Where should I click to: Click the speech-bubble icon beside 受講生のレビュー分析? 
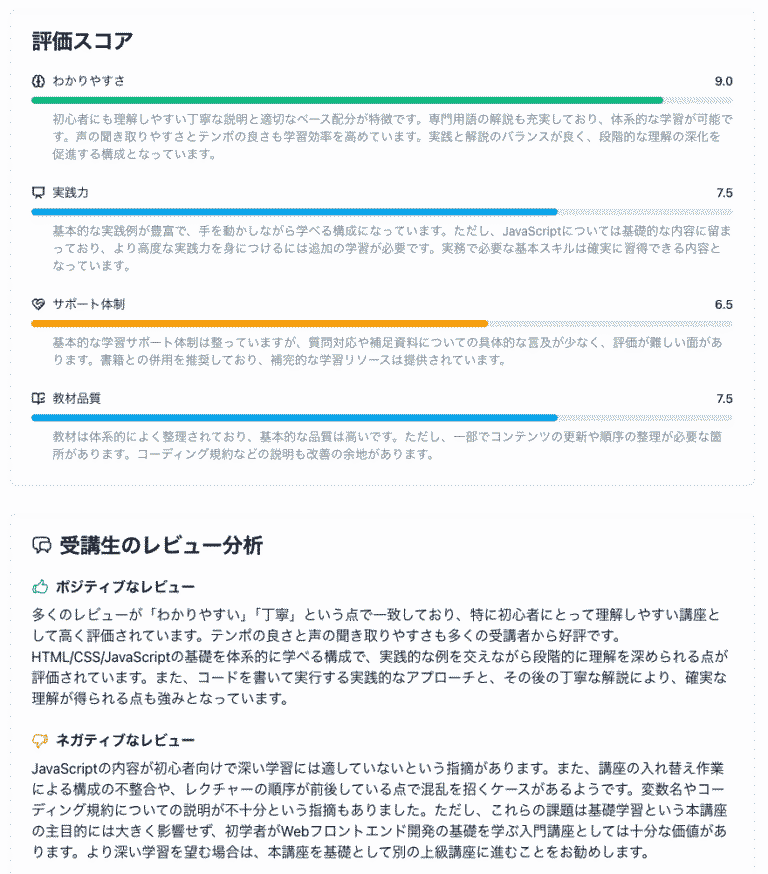(x=42, y=545)
